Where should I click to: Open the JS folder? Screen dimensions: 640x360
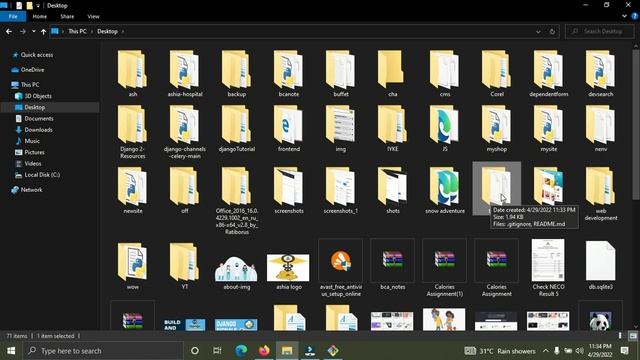click(444, 129)
